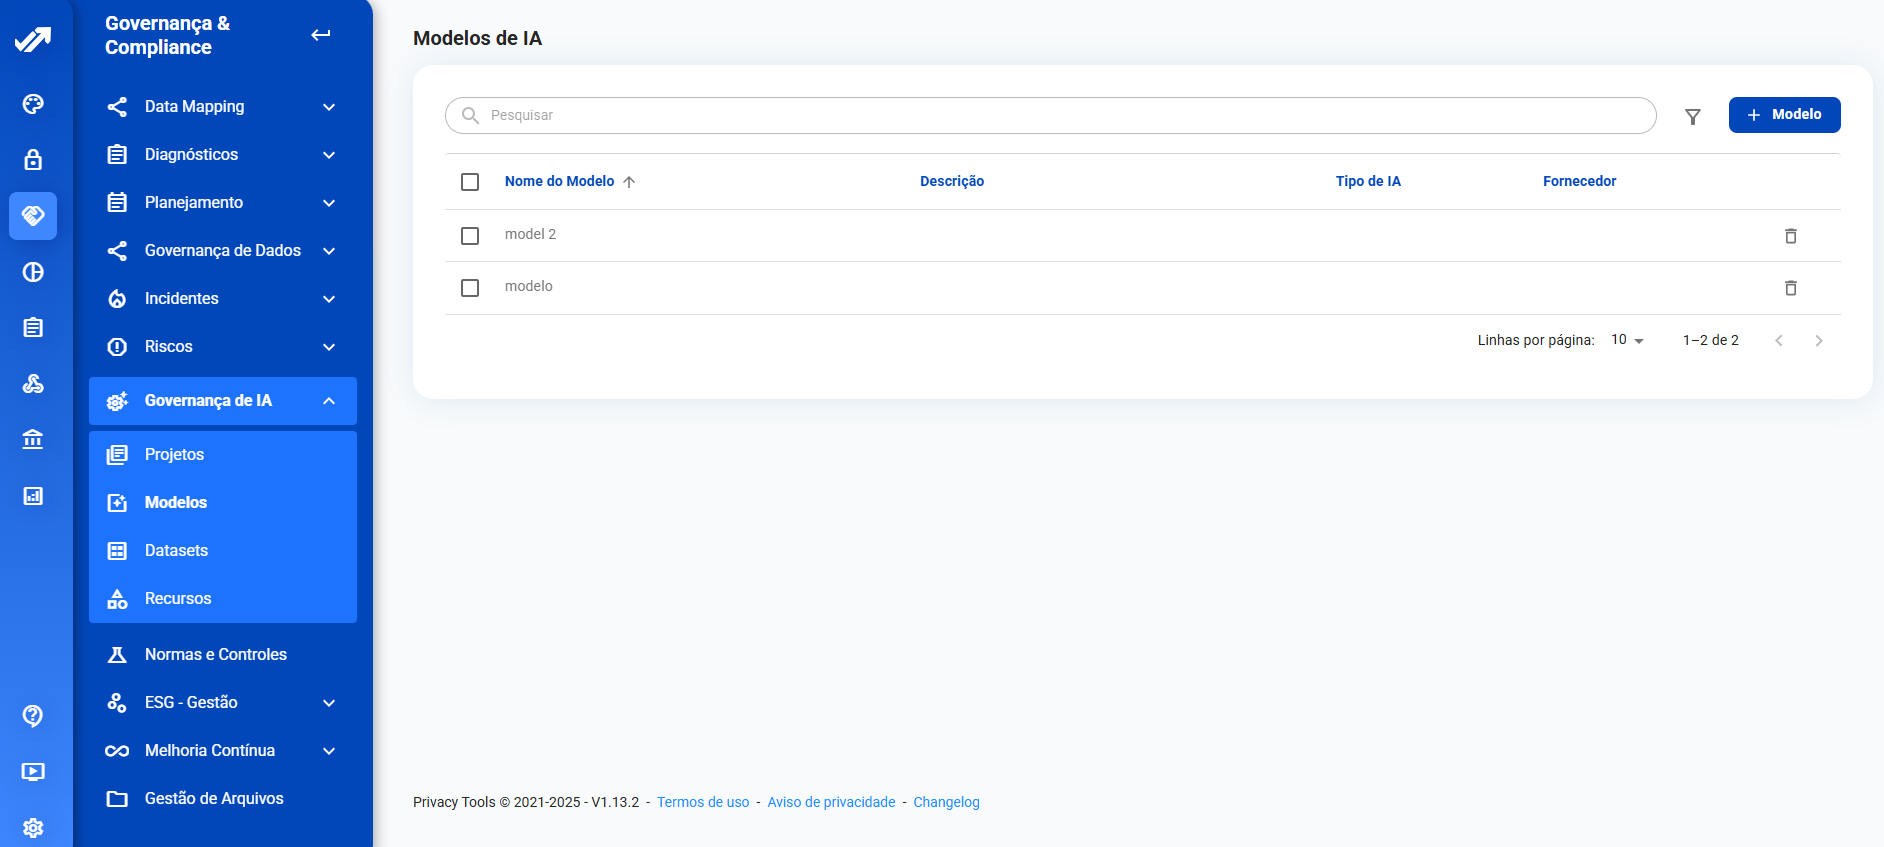Viewport: 1884px width, 847px height.
Task: Click the palette icon in left rail
Action: click(33, 104)
